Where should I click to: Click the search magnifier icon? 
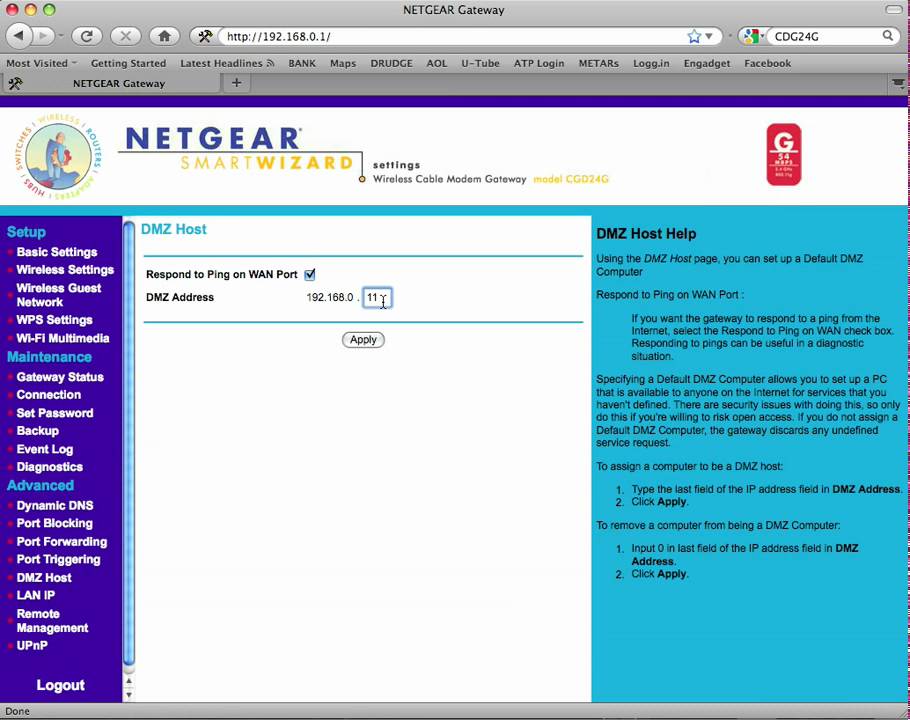click(888, 36)
